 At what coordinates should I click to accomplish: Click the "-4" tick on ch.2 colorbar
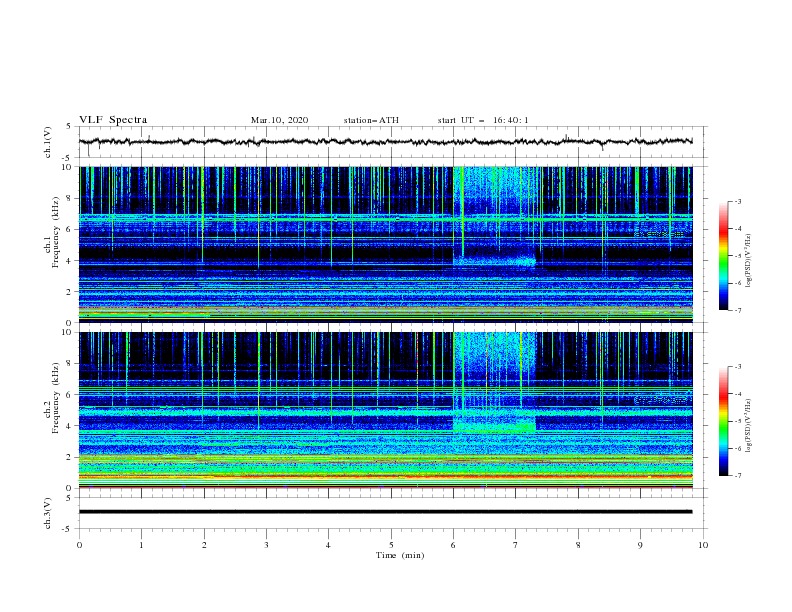pos(737,394)
